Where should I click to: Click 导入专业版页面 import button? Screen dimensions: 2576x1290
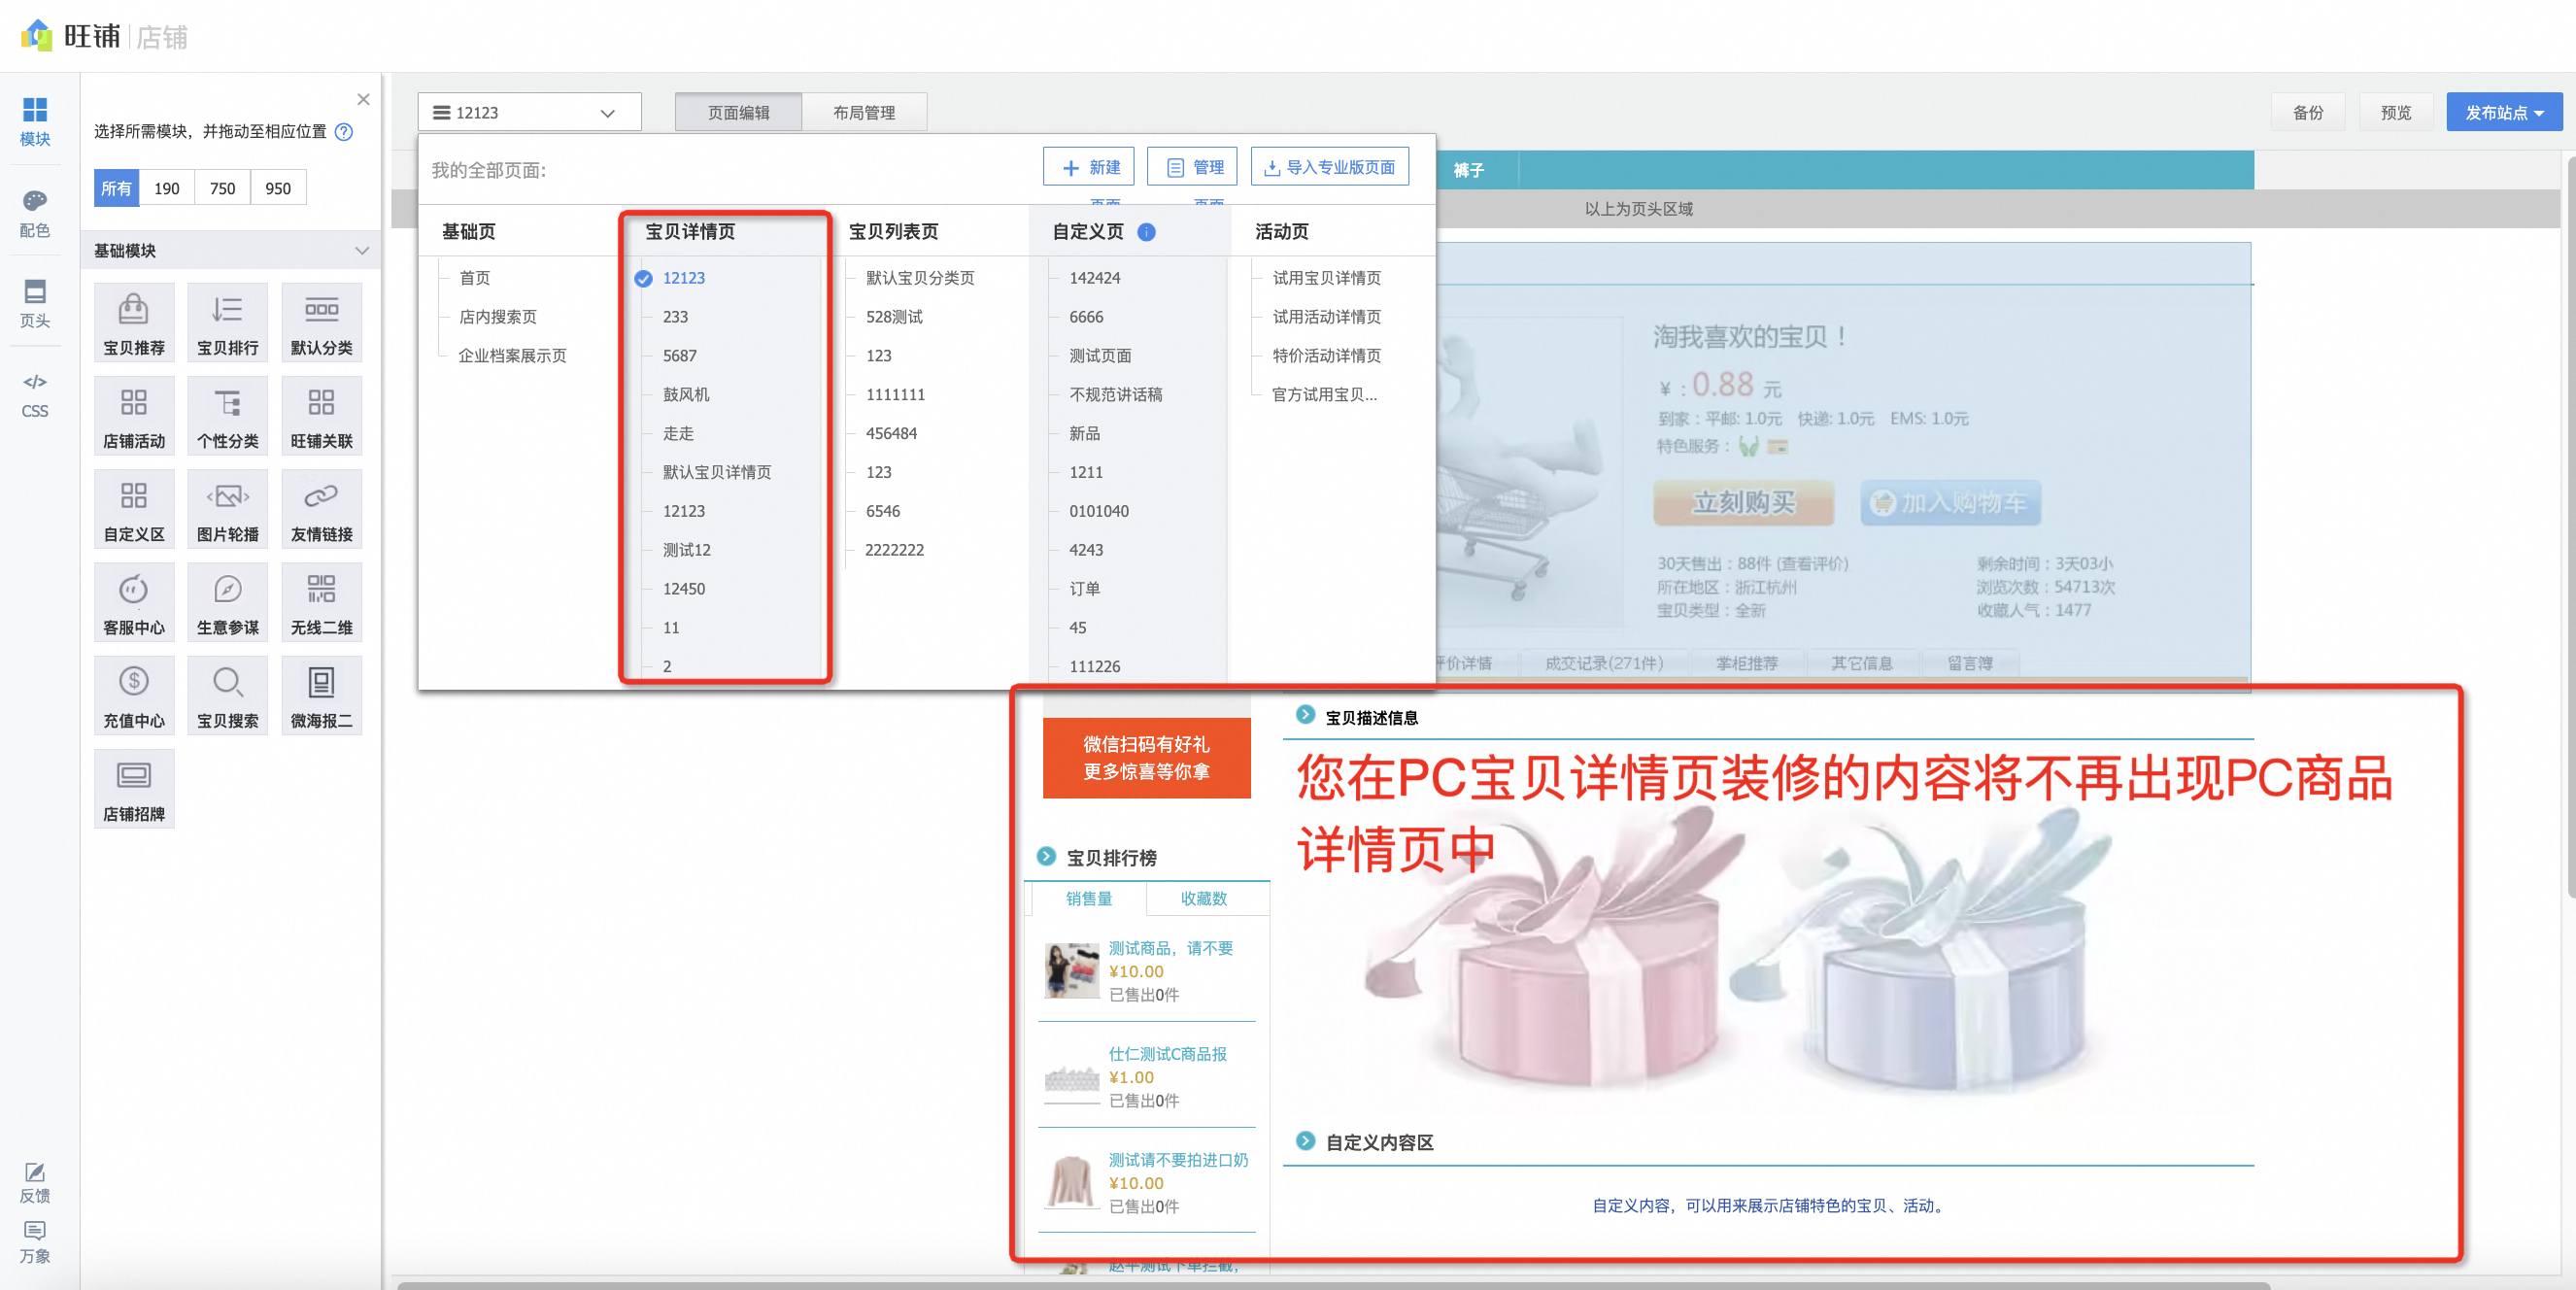[1329, 167]
